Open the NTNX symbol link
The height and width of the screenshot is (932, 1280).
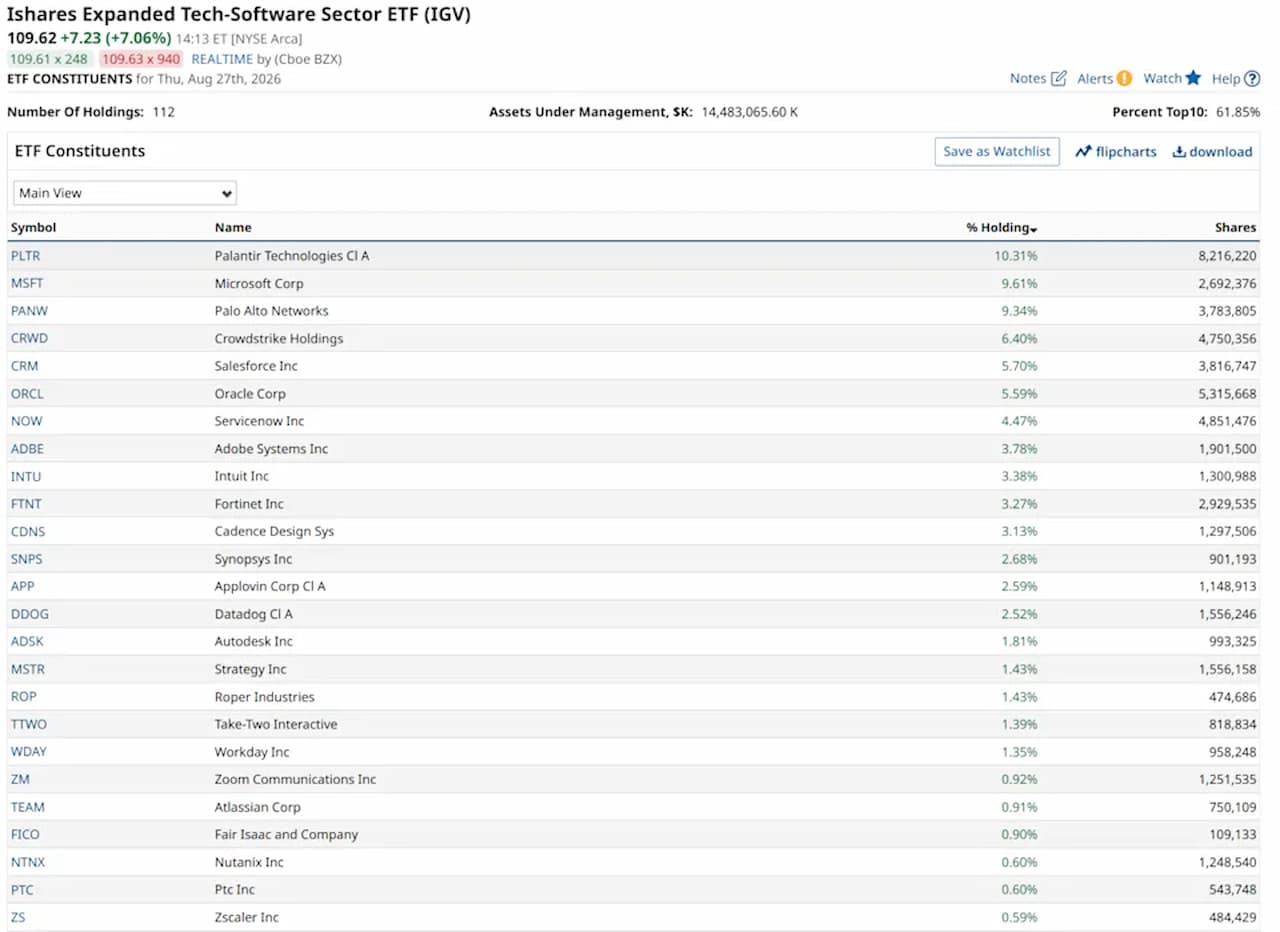(28, 862)
